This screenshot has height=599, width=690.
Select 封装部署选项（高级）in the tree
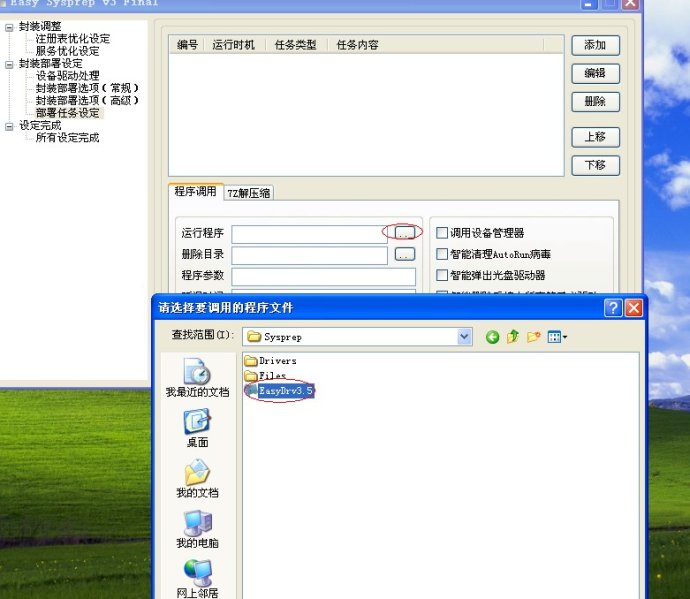point(87,100)
